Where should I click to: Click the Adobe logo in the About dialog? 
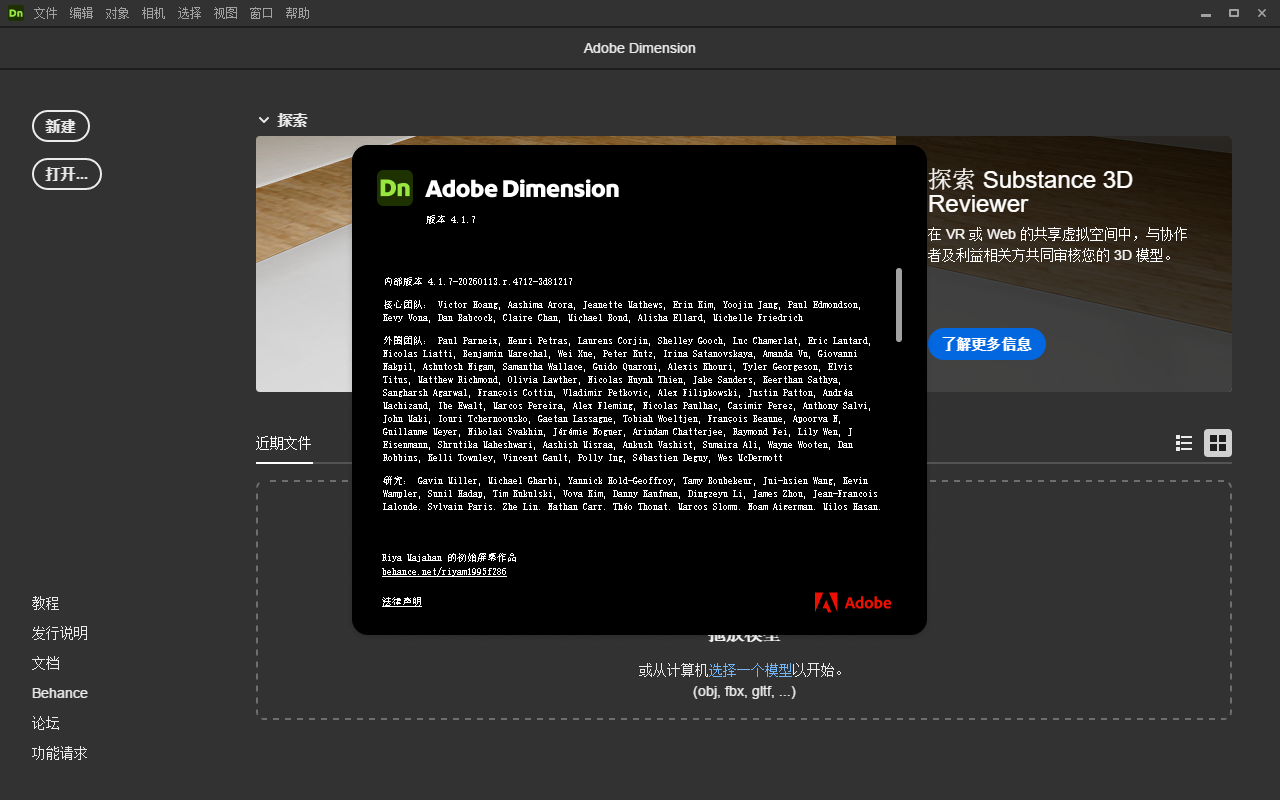click(852, 602)
